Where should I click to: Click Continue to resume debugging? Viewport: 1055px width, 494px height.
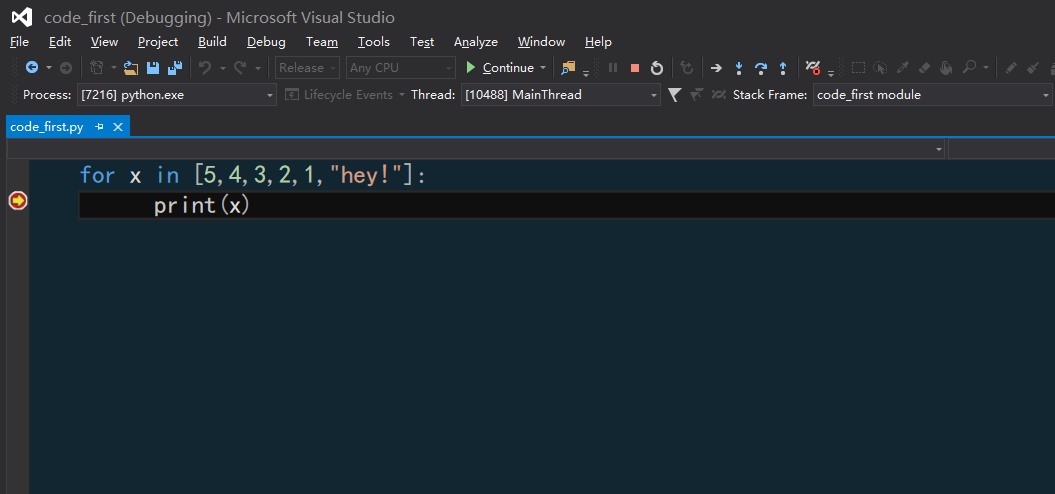point(501,67)
